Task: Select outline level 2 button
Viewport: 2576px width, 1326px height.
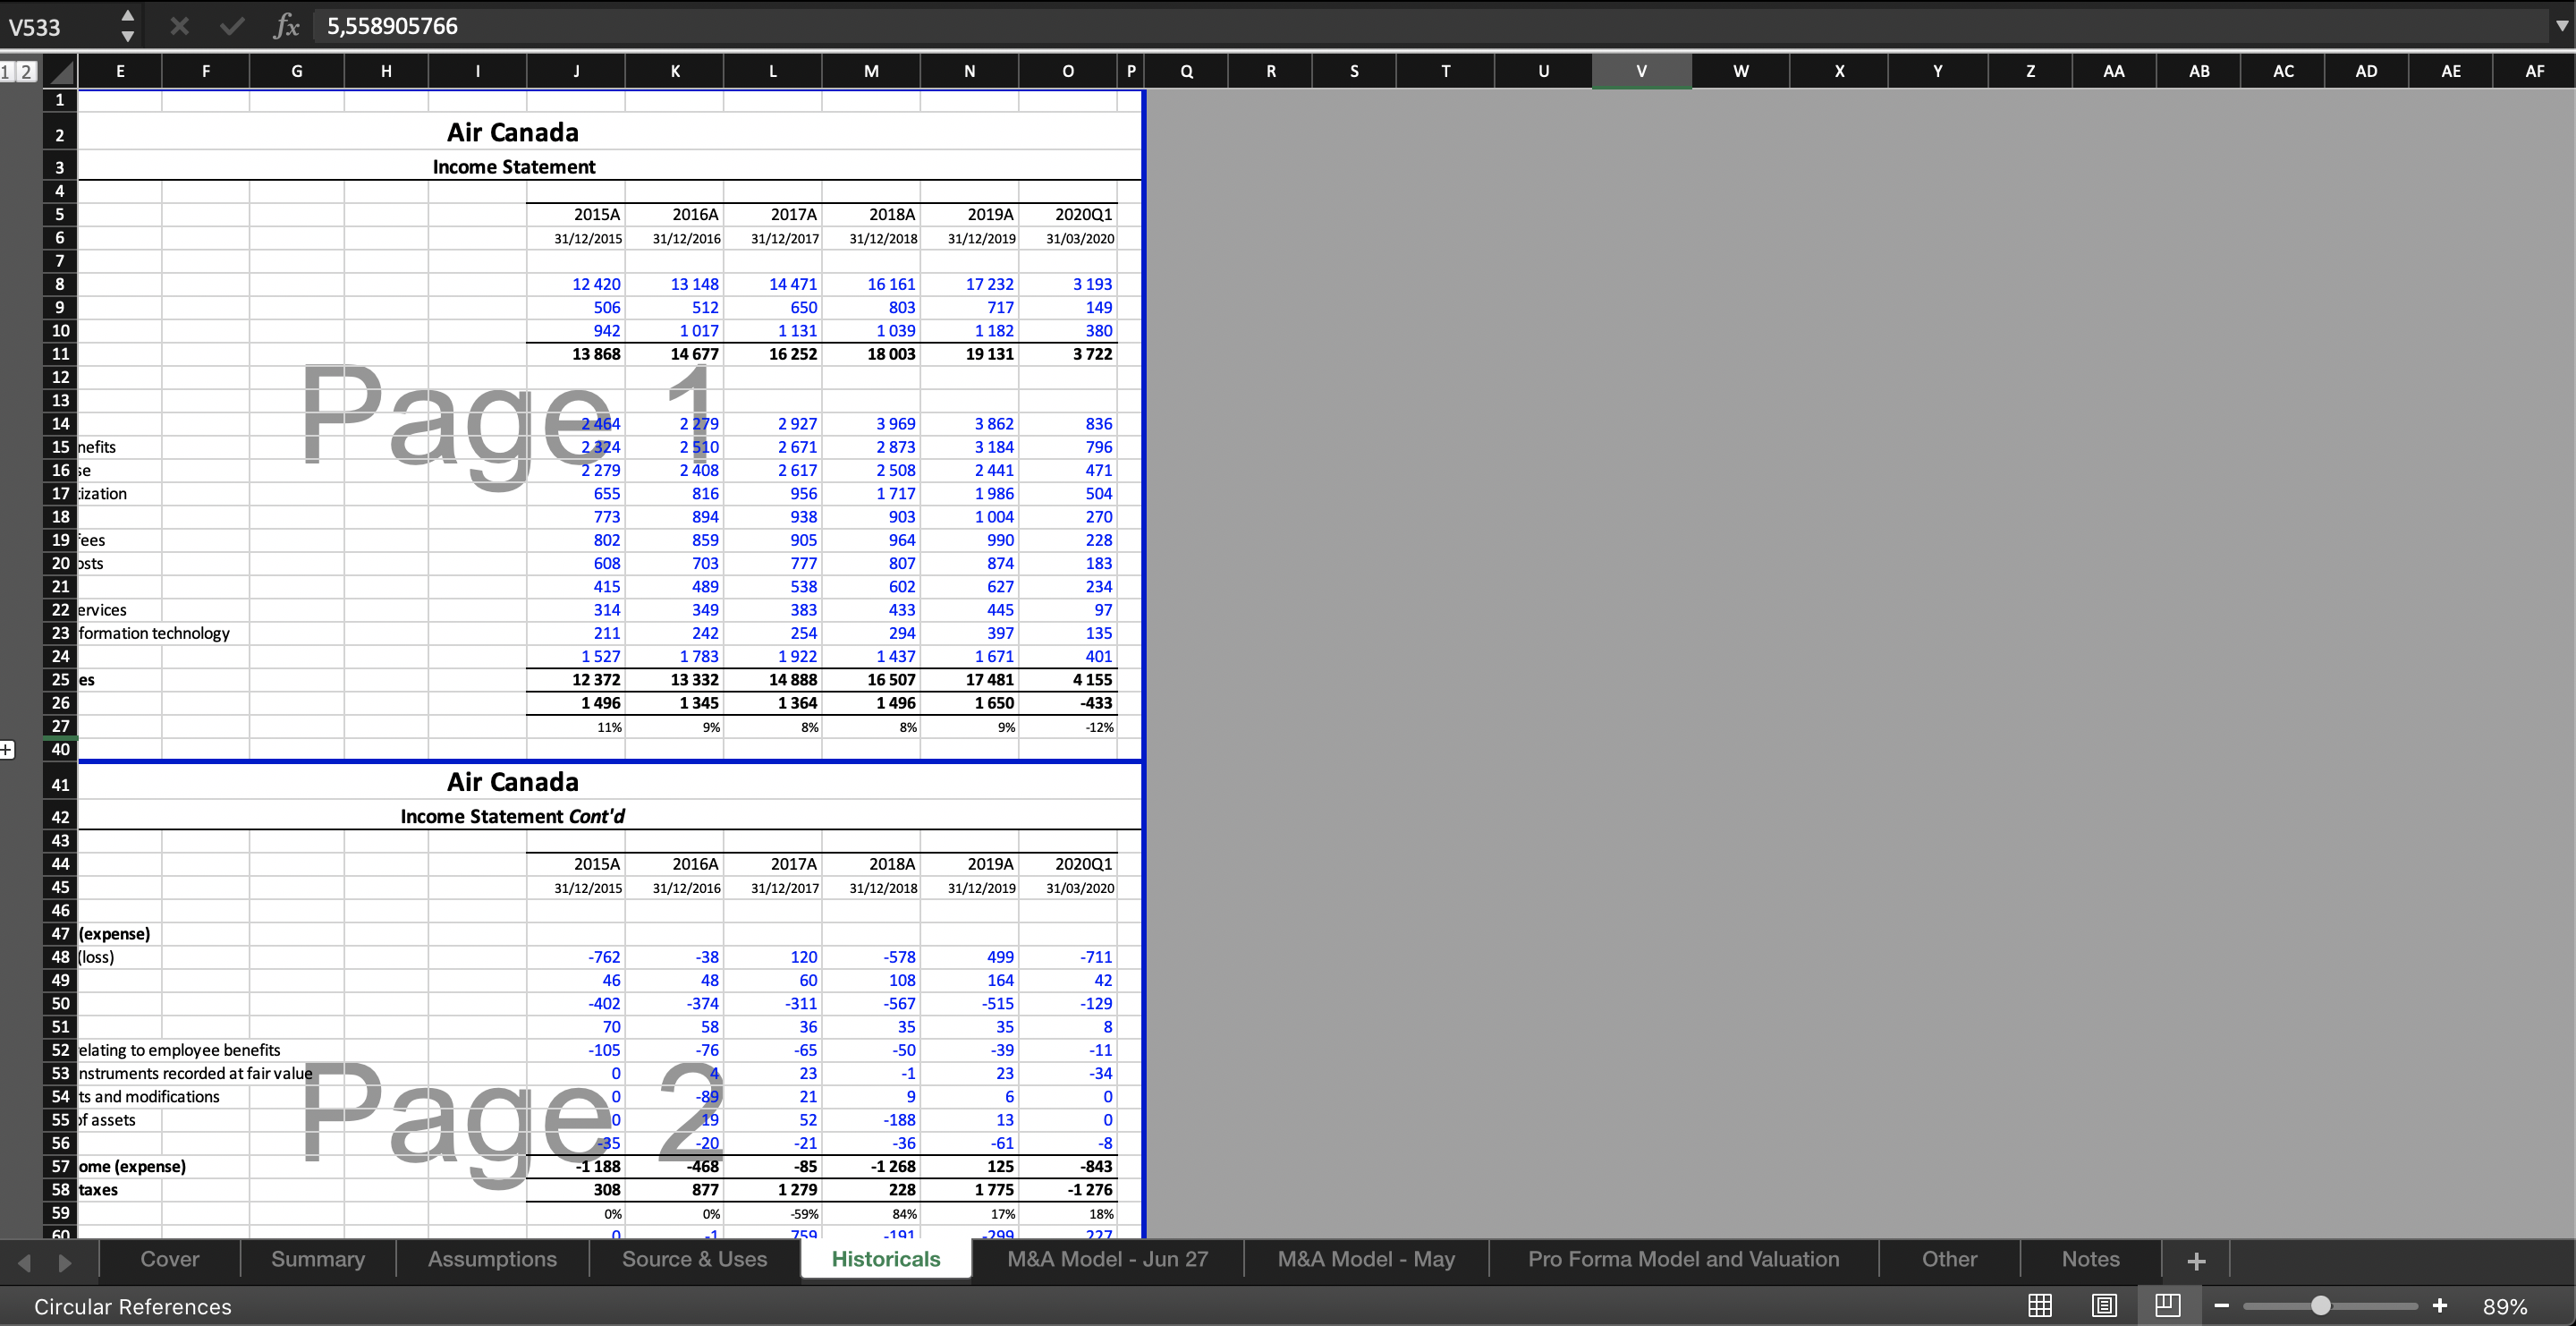Action: [x=26, y=71]
